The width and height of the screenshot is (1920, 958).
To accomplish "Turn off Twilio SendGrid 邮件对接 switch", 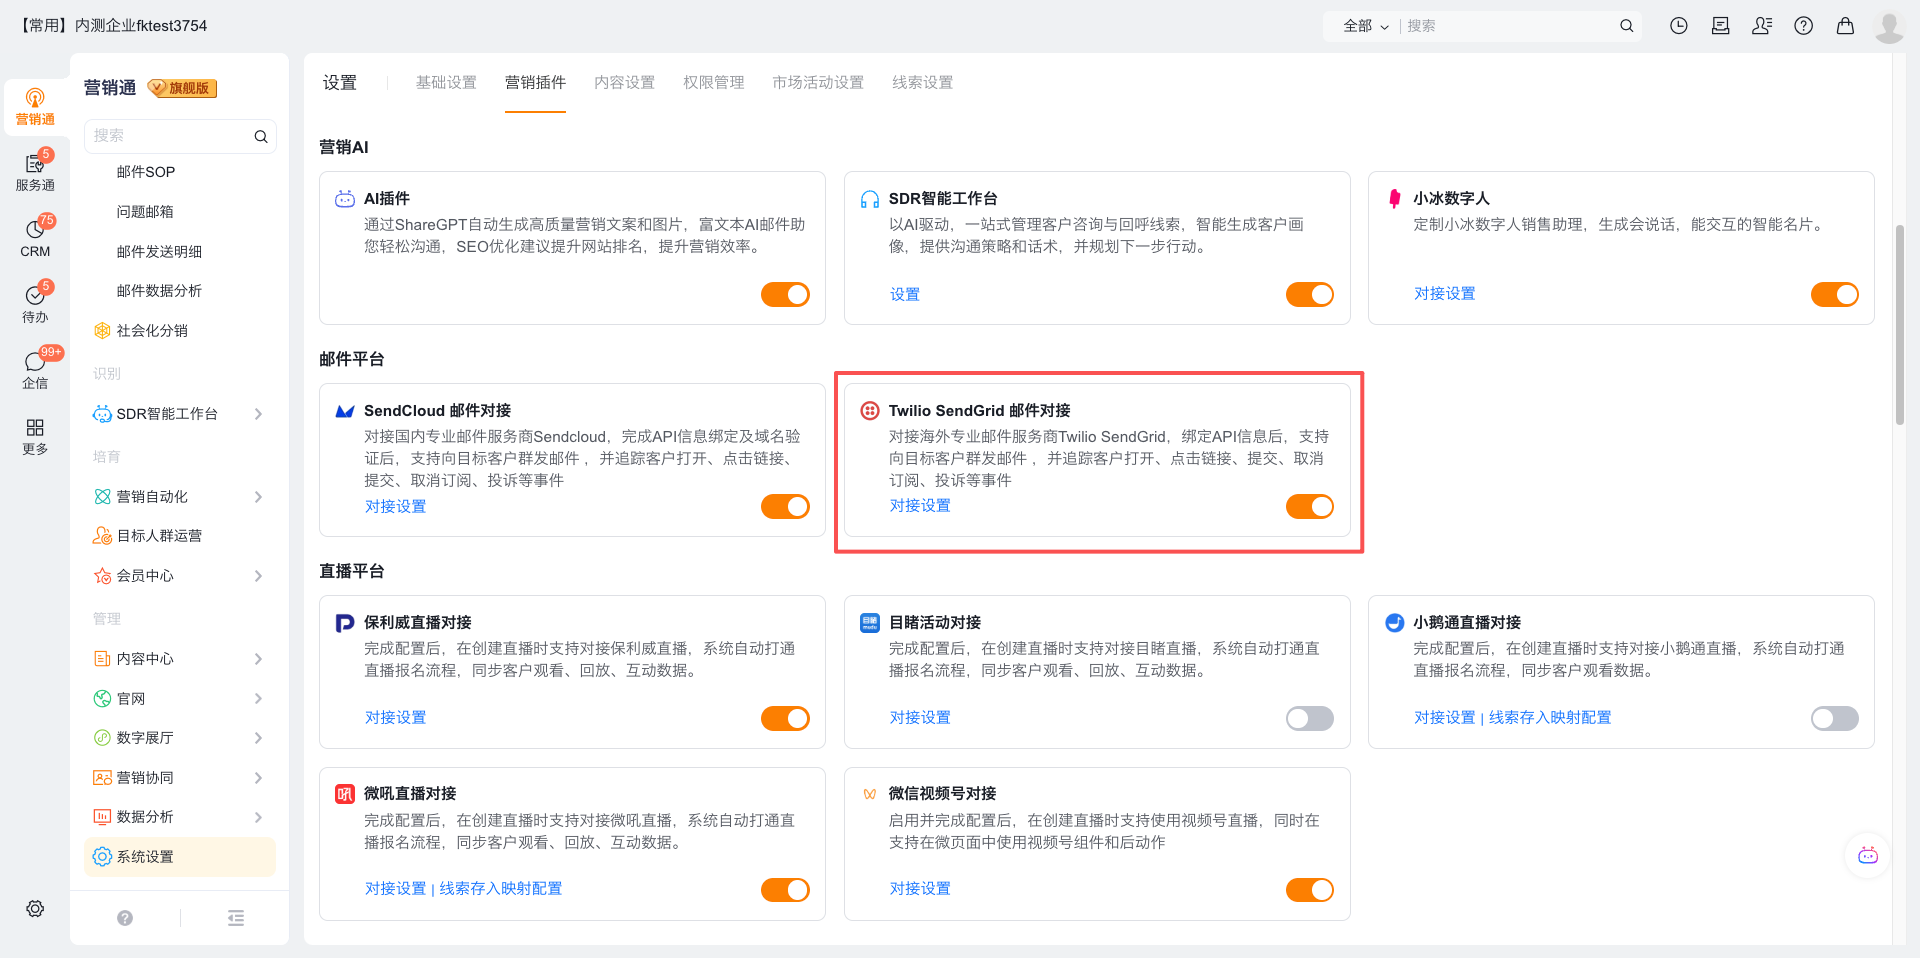I will click(x=1310, y=507).
